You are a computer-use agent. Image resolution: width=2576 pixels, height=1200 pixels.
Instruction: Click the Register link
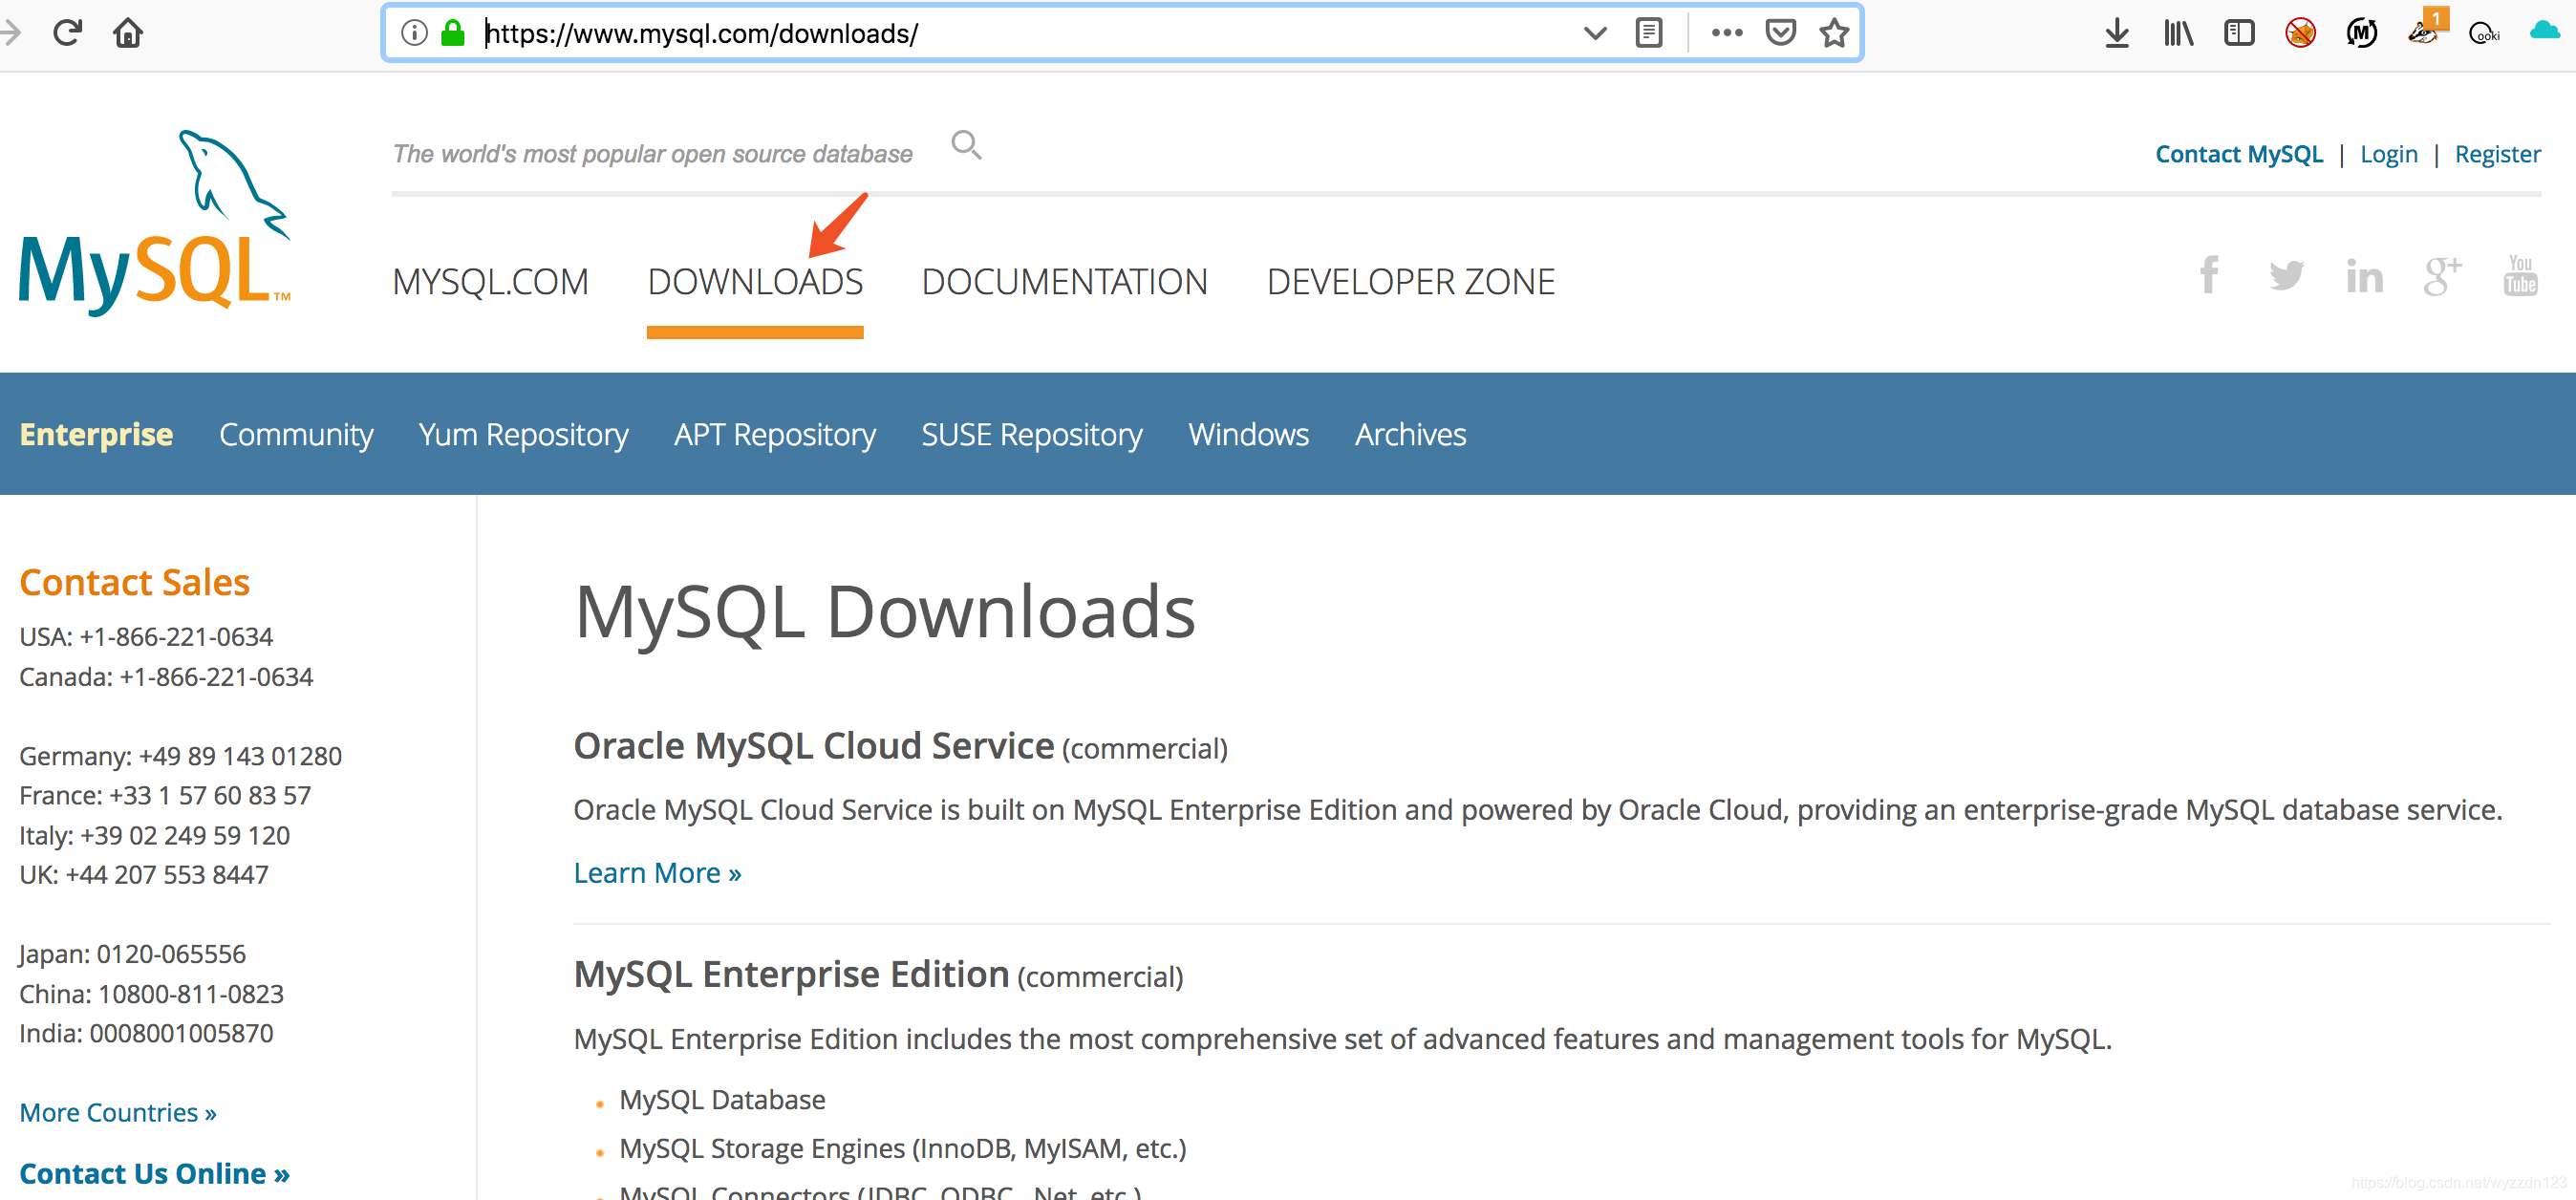(x=2497, y=154)
